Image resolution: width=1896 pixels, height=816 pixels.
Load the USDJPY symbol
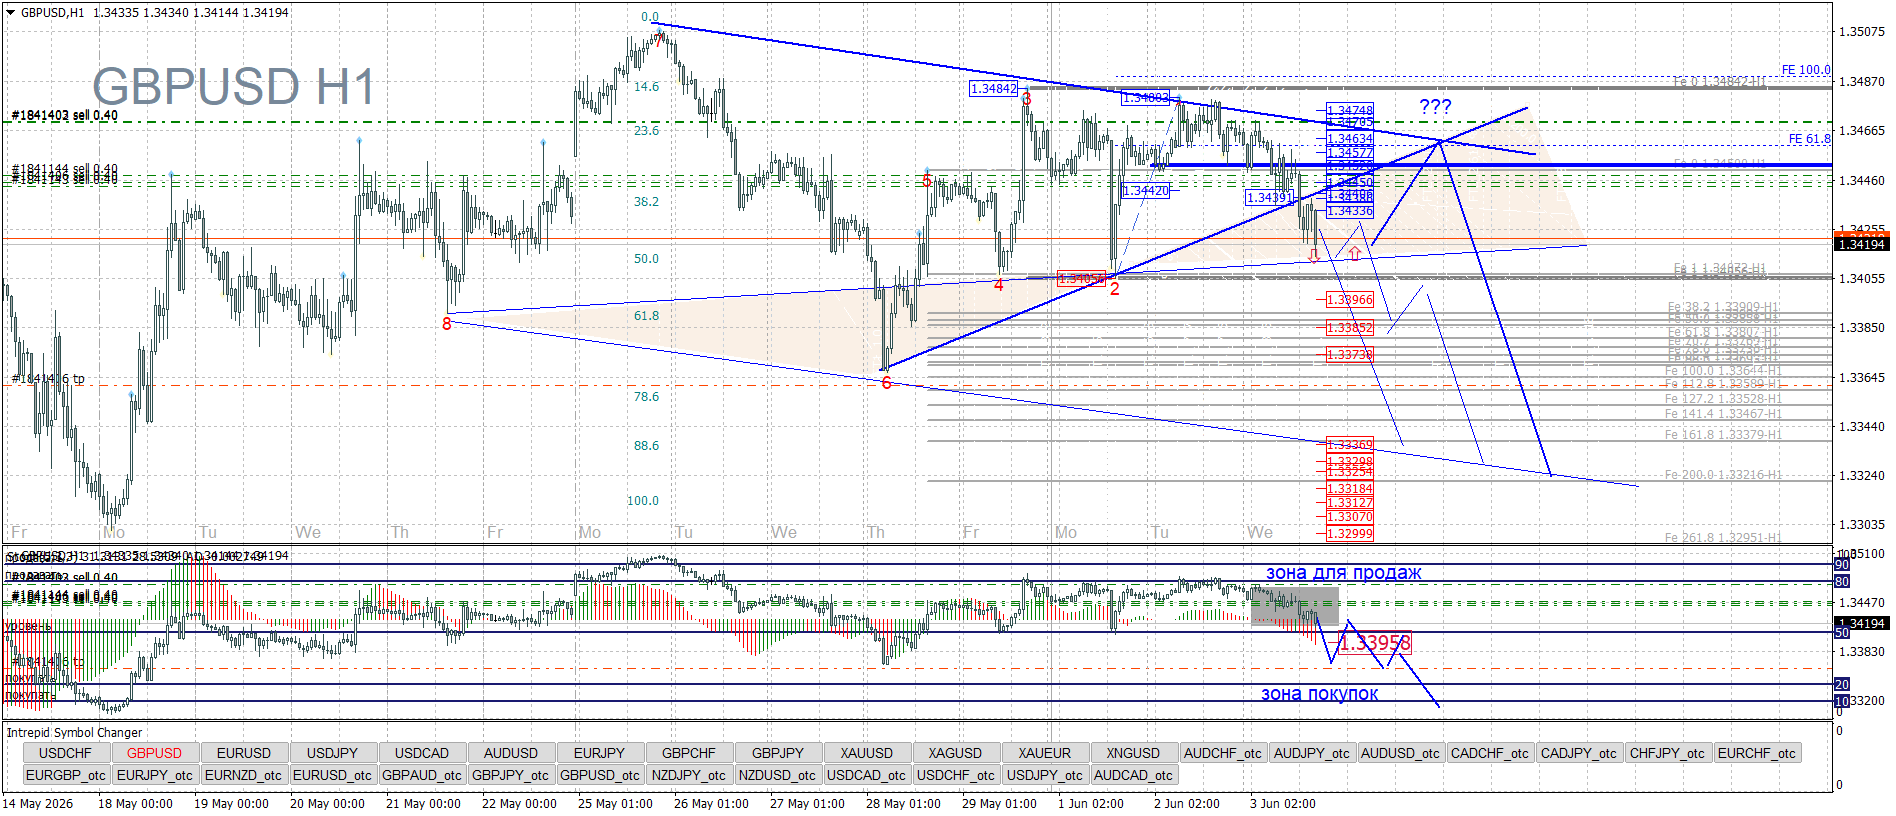point(333,753)
